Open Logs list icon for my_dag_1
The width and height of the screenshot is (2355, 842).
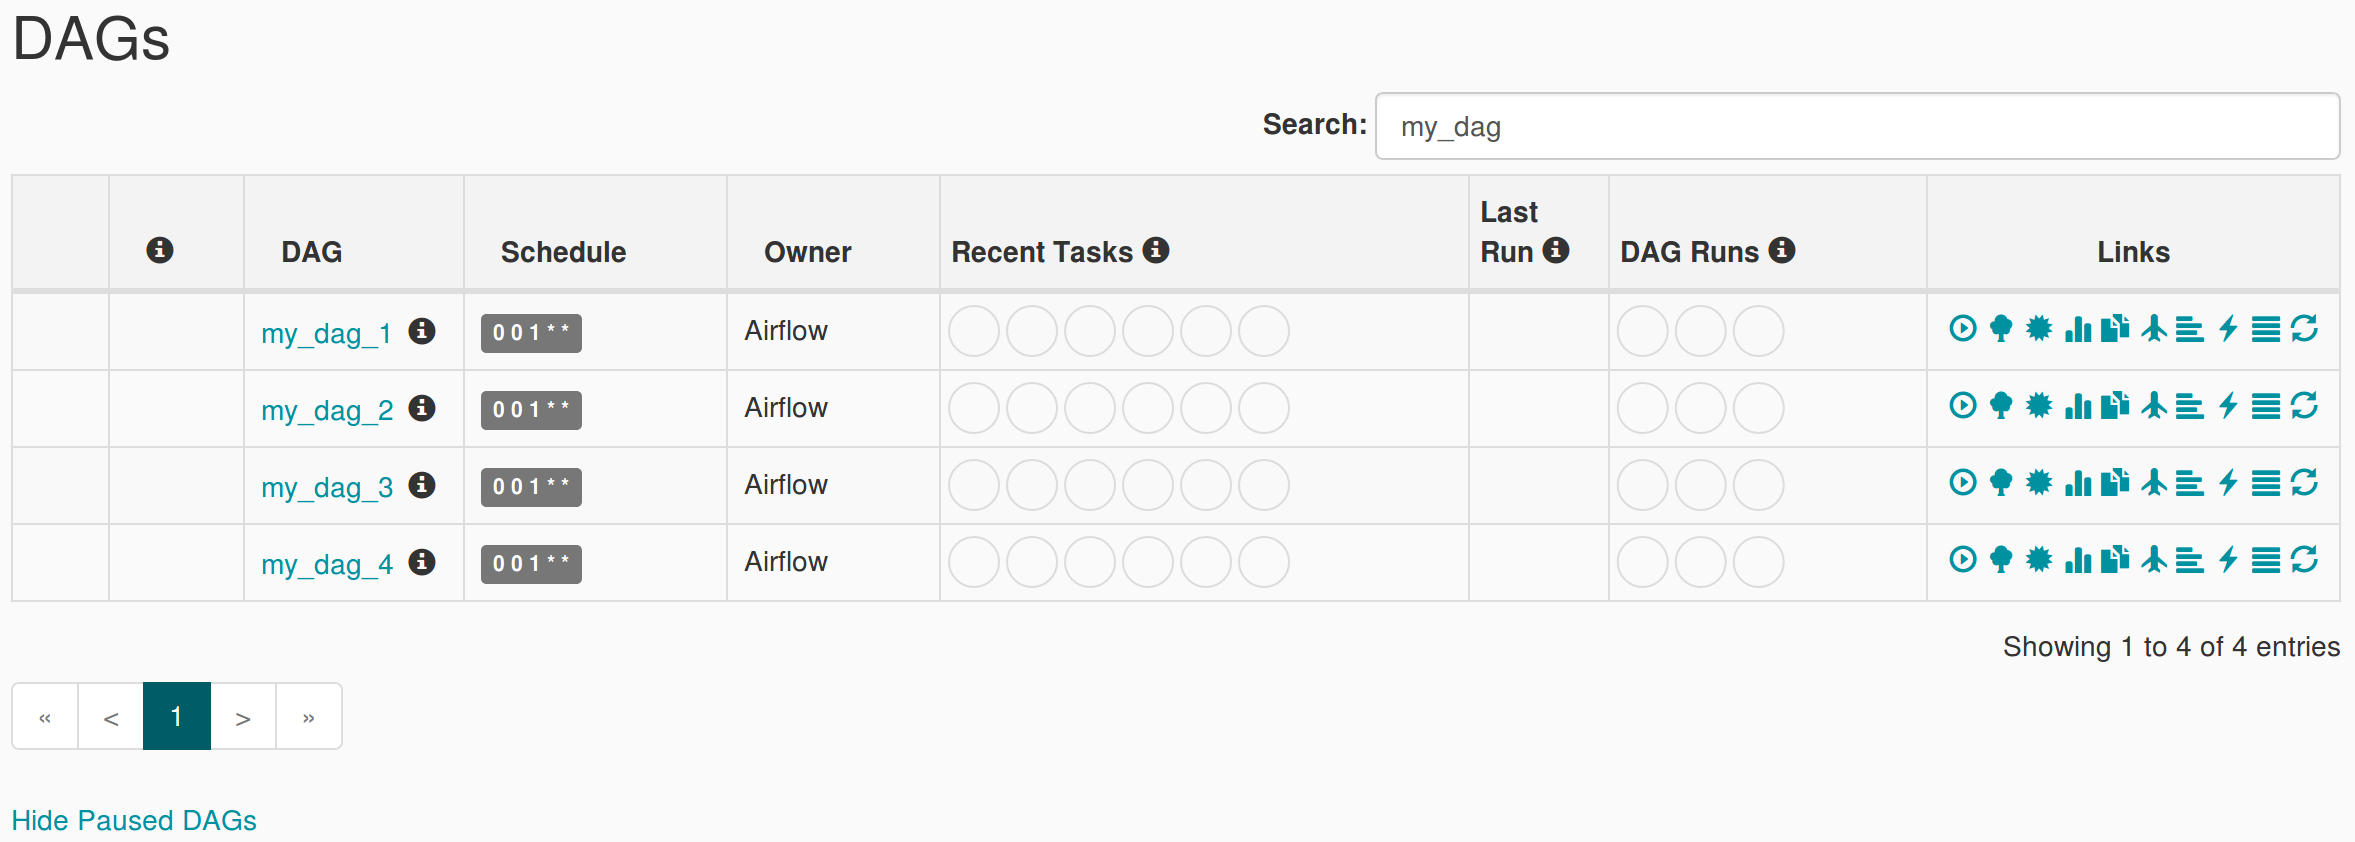[x=2266, y=329]
